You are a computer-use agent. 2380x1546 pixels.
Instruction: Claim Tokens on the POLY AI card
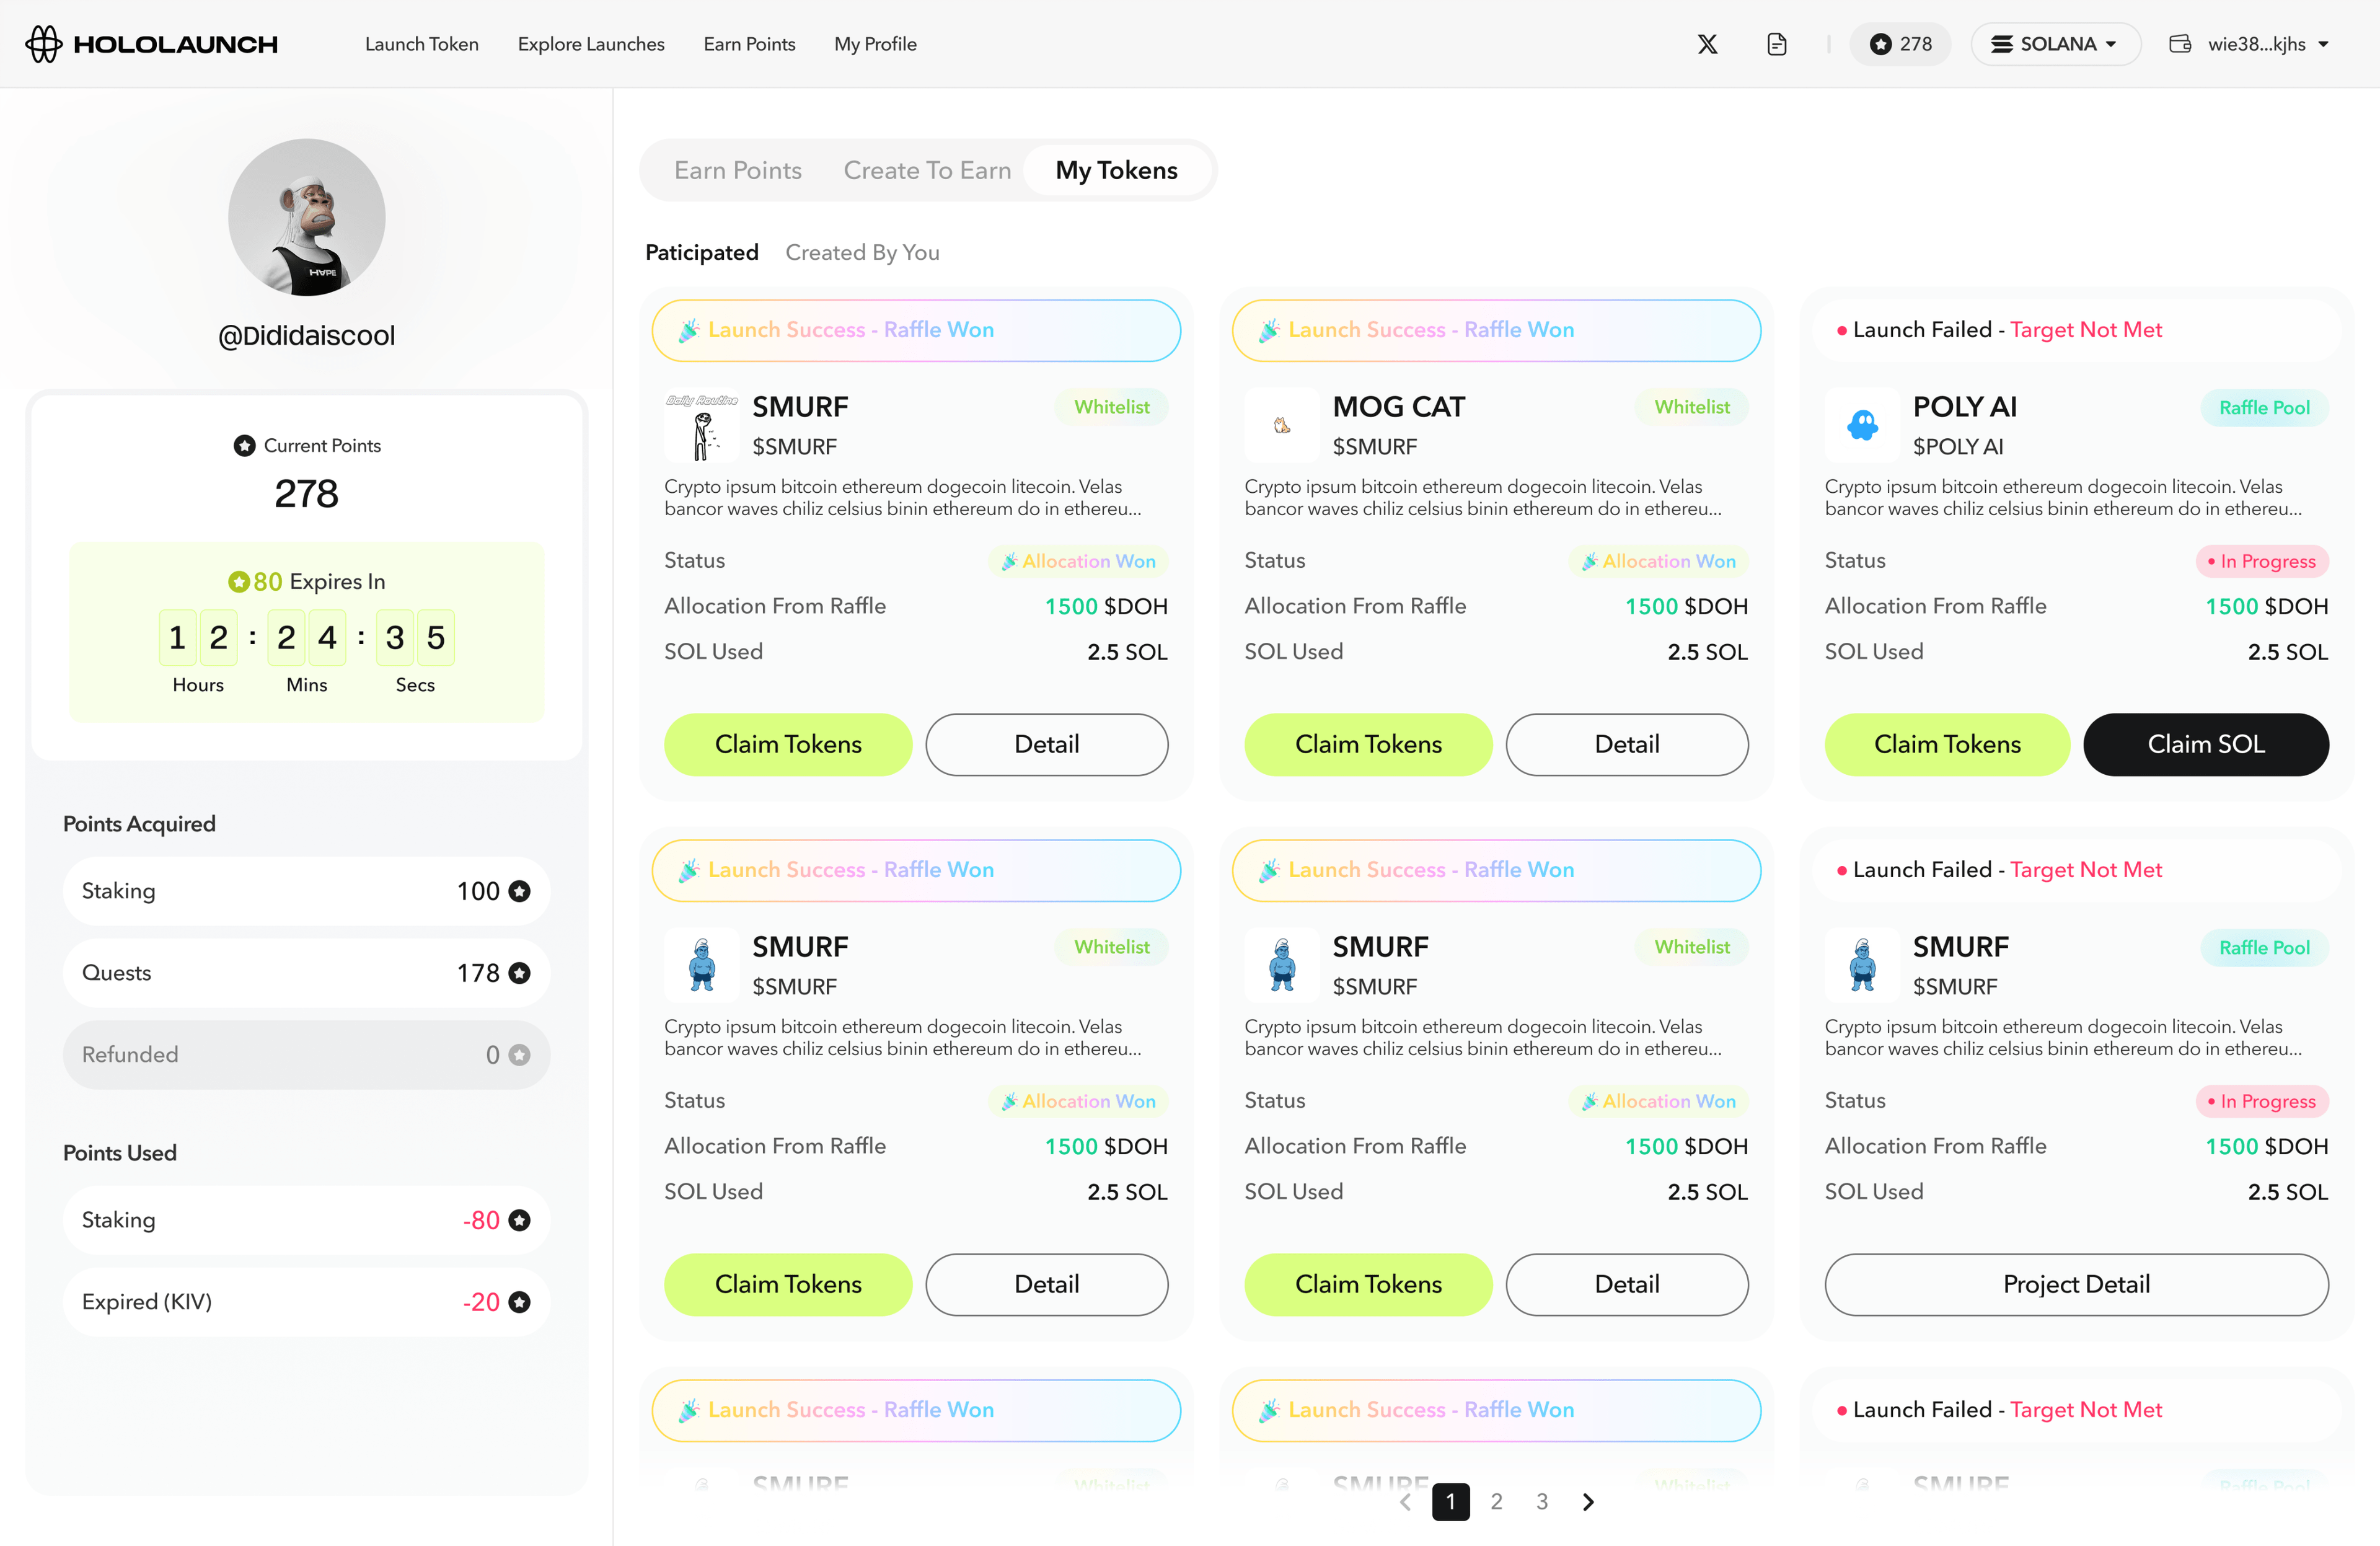(x=1947, y=744)
